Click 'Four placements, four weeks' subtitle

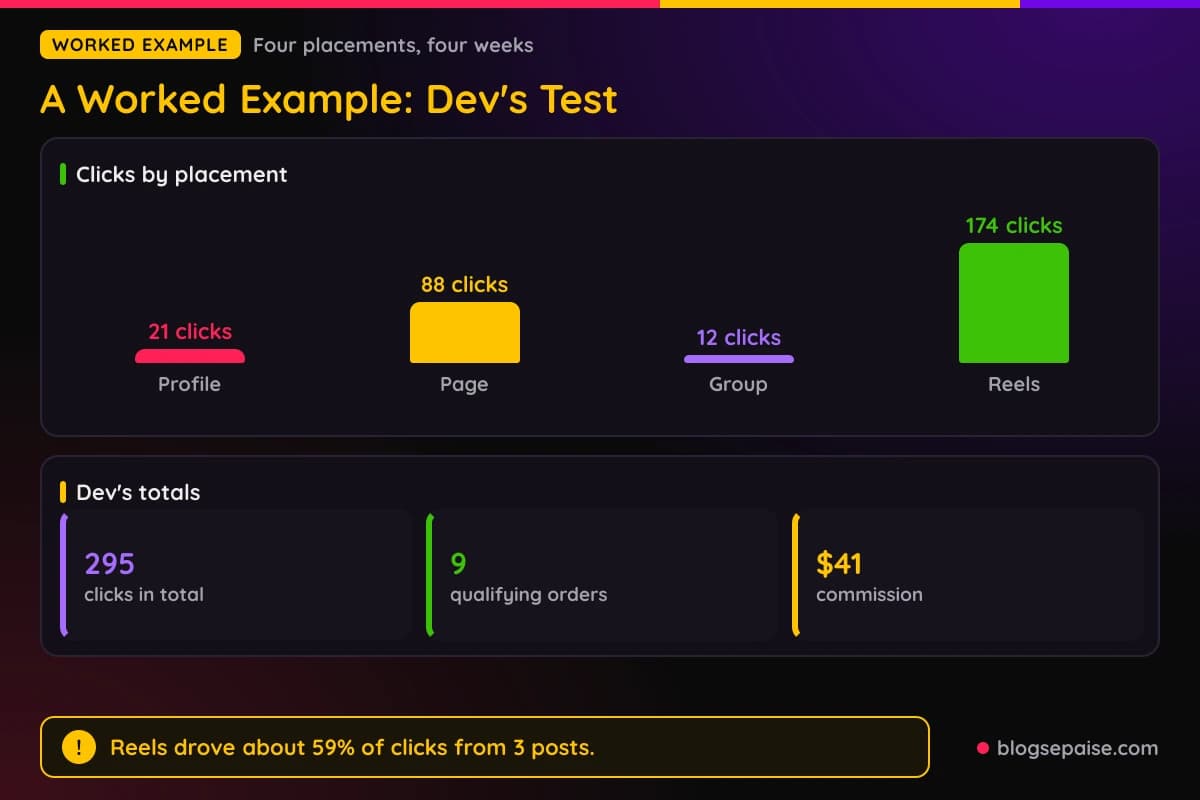(x=393, y=45)
